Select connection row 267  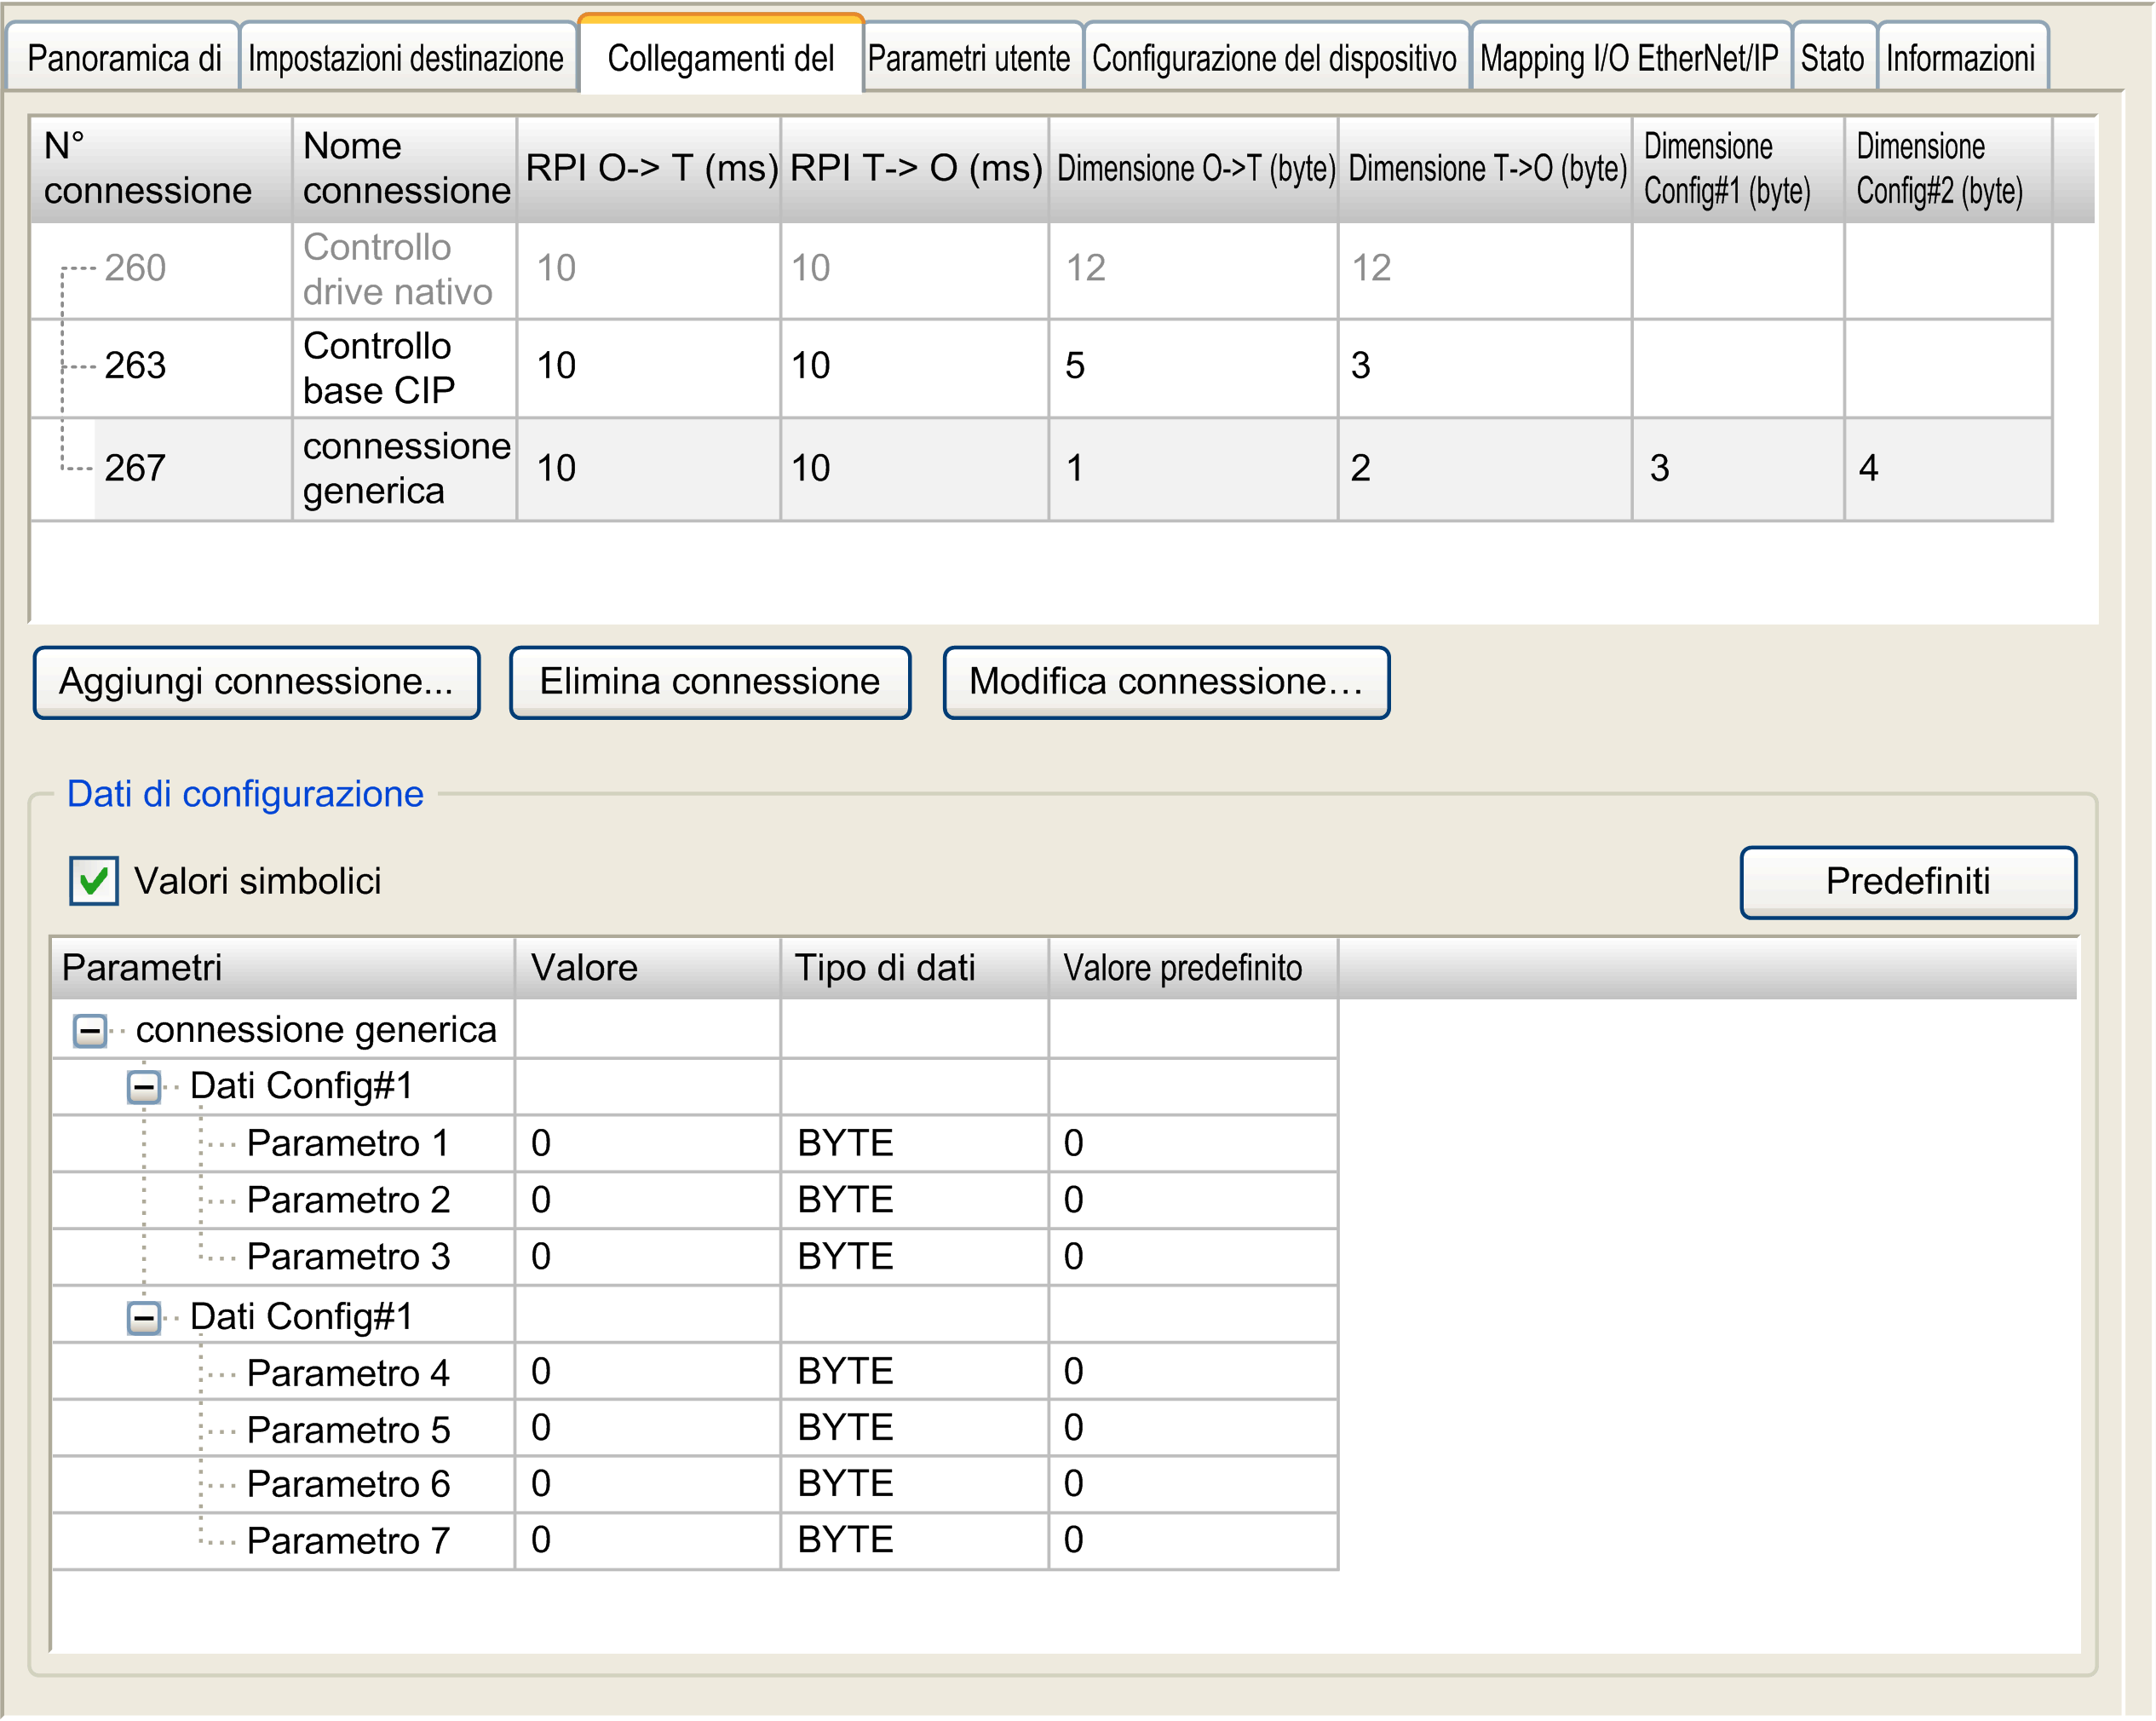(x=1041, y=469)
